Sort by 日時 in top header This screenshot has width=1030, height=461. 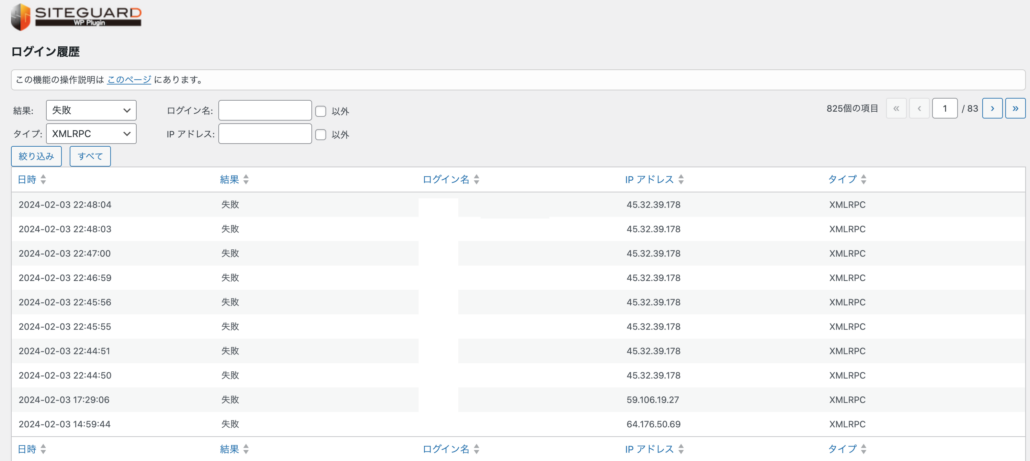point(28,179)
